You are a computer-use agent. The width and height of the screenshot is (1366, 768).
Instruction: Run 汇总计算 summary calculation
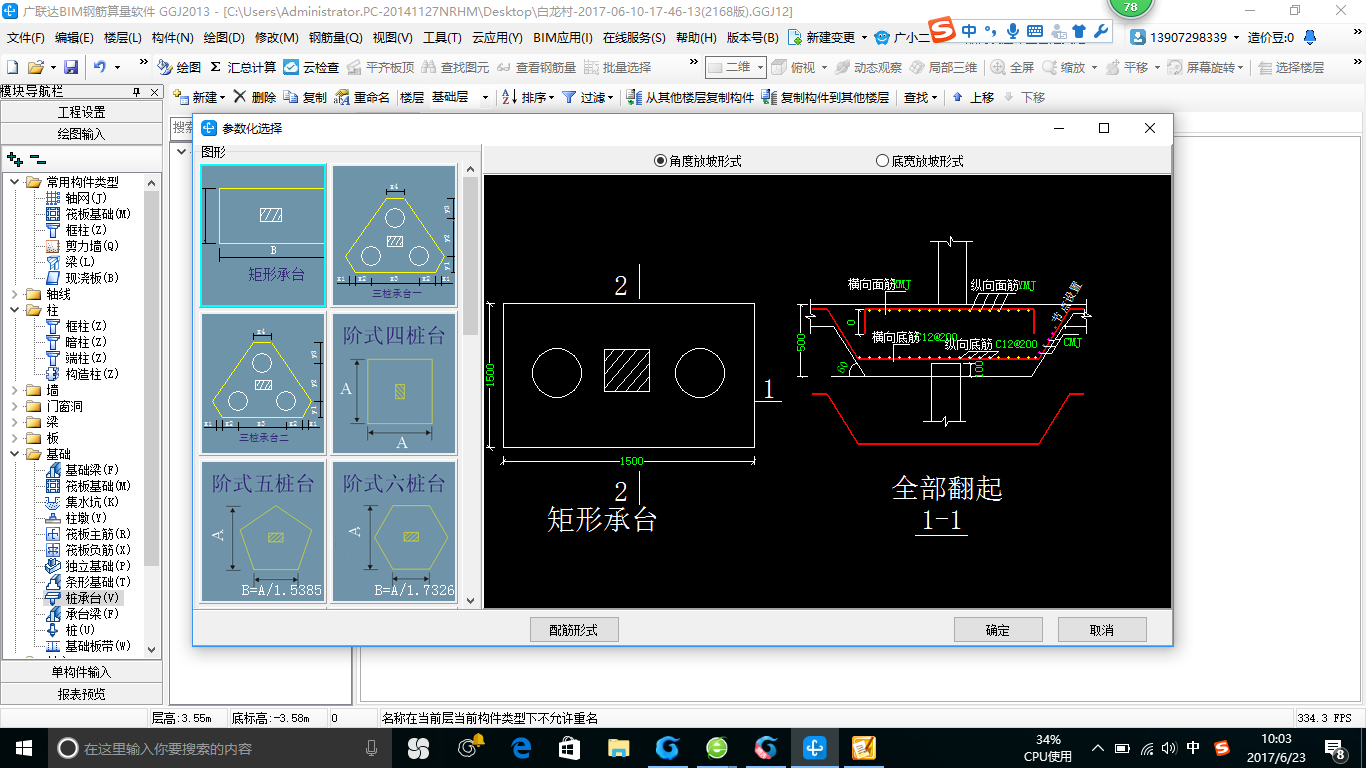point(243,67)
